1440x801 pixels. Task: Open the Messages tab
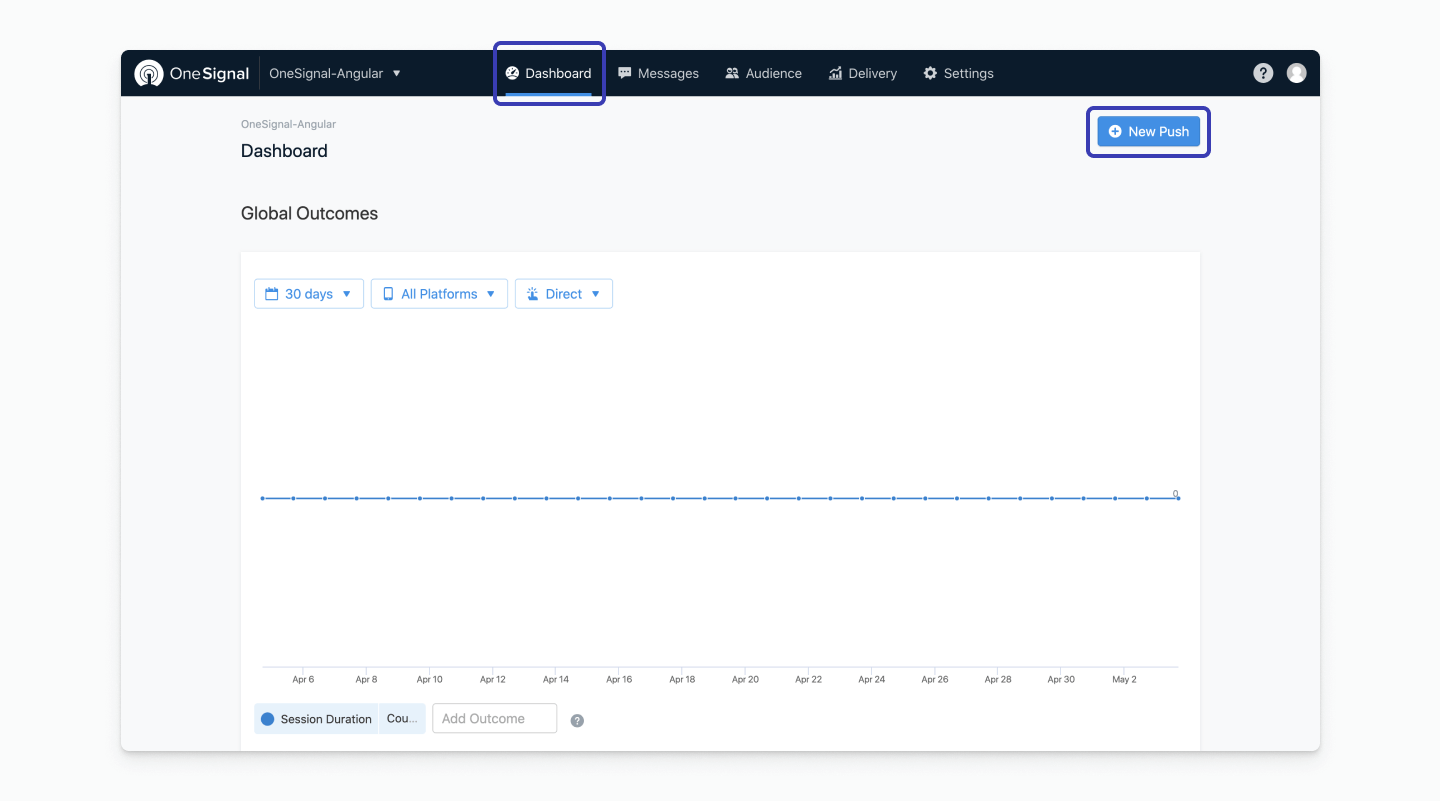click(x=658, y=73)
